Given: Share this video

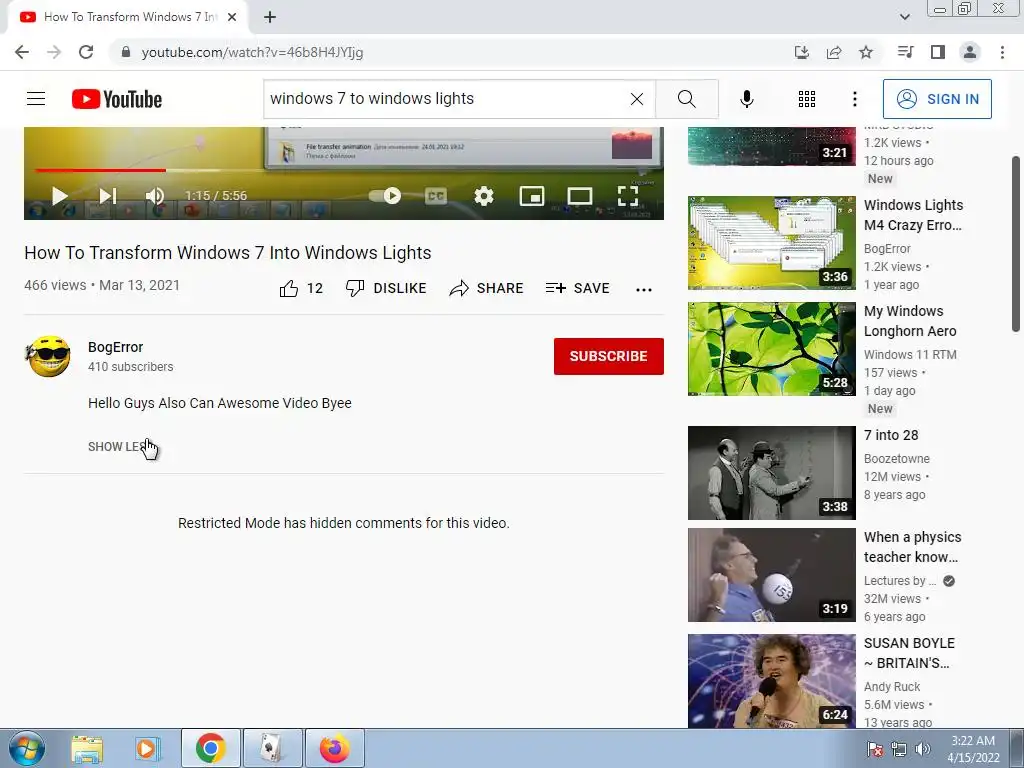Looking at the screenshot, I should (486, 288).
